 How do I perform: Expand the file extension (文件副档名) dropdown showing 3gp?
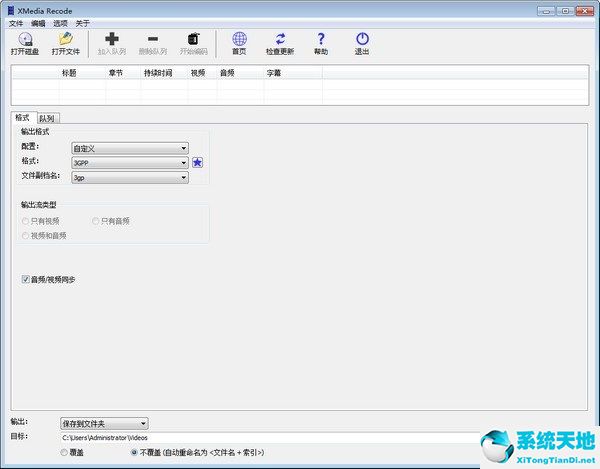pyautogui.click(x=130, y=178)
